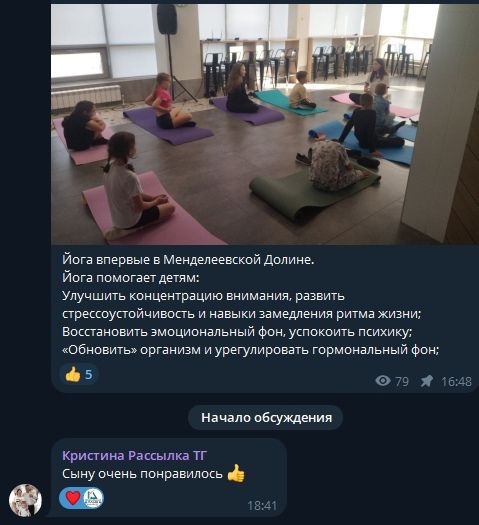Screen dimensions: 479x525
Task: Click the Начало обсуждения label
Action: pos(266,418)
